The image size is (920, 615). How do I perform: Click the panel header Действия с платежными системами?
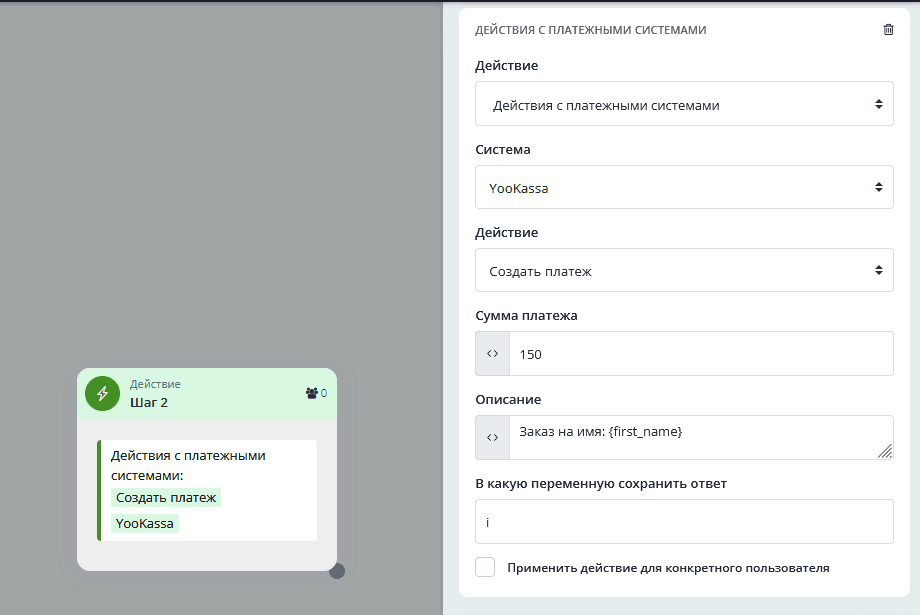590,30
